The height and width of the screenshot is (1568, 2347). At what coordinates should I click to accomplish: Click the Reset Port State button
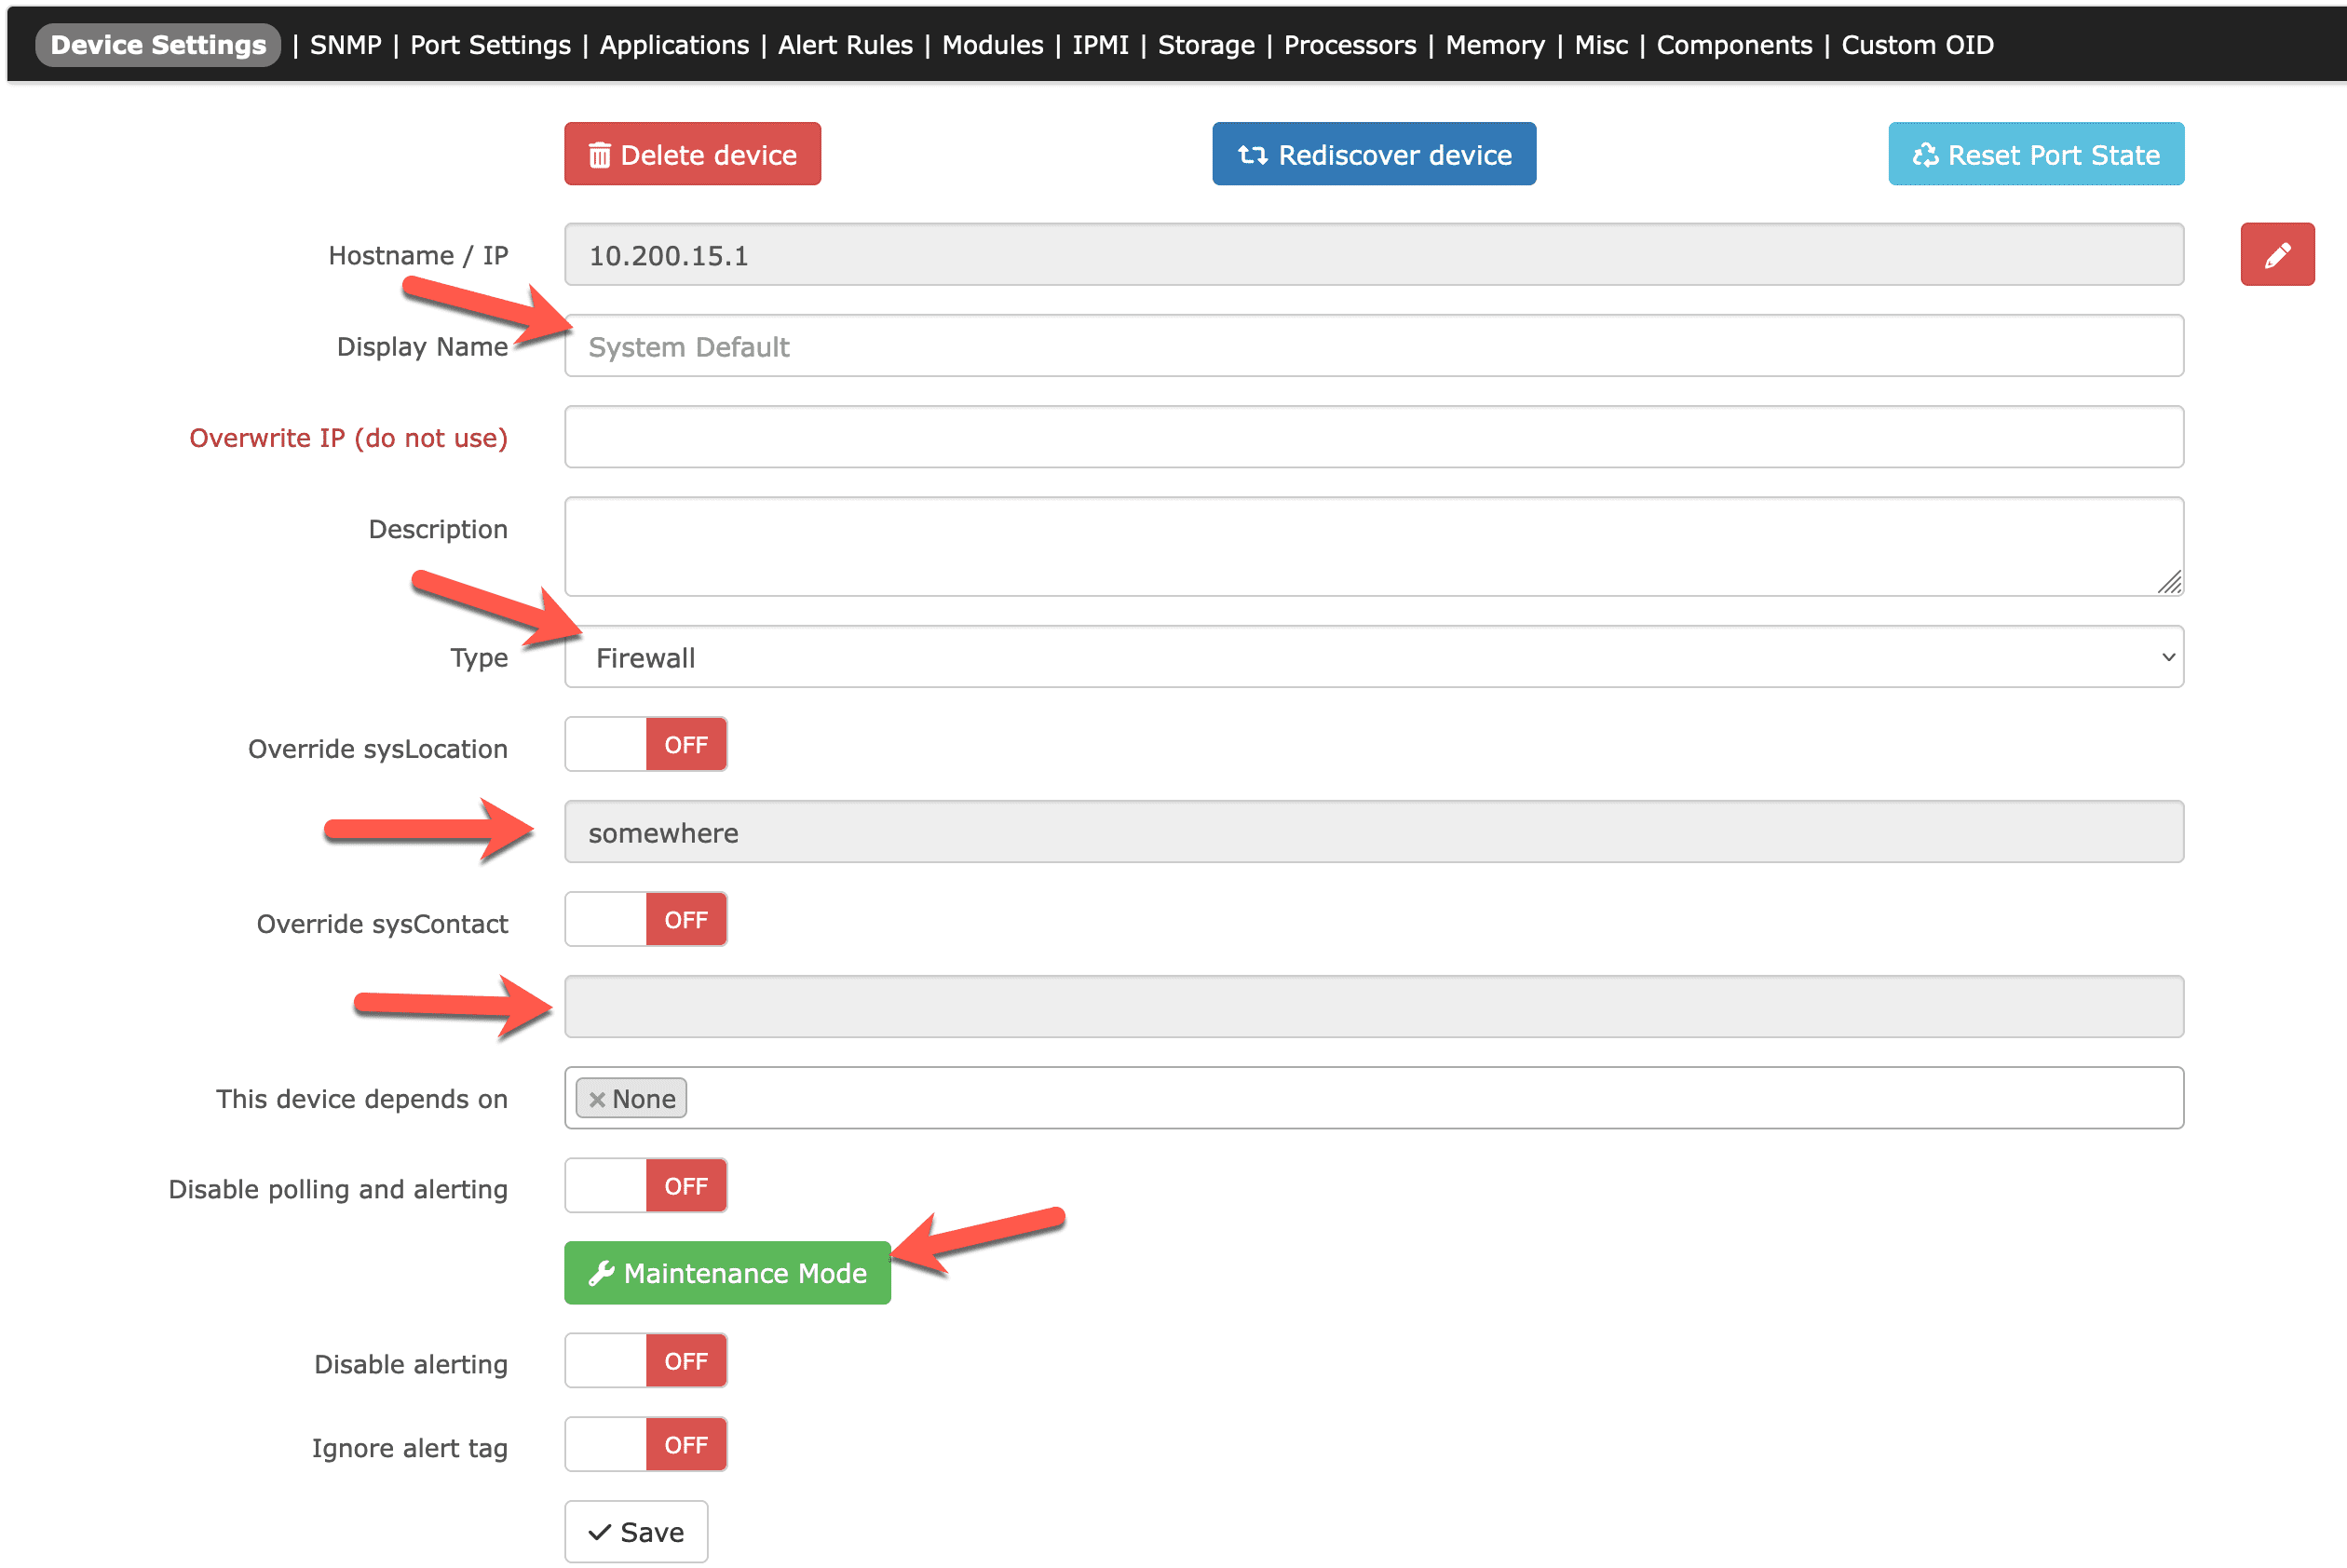coord(2036,155)
